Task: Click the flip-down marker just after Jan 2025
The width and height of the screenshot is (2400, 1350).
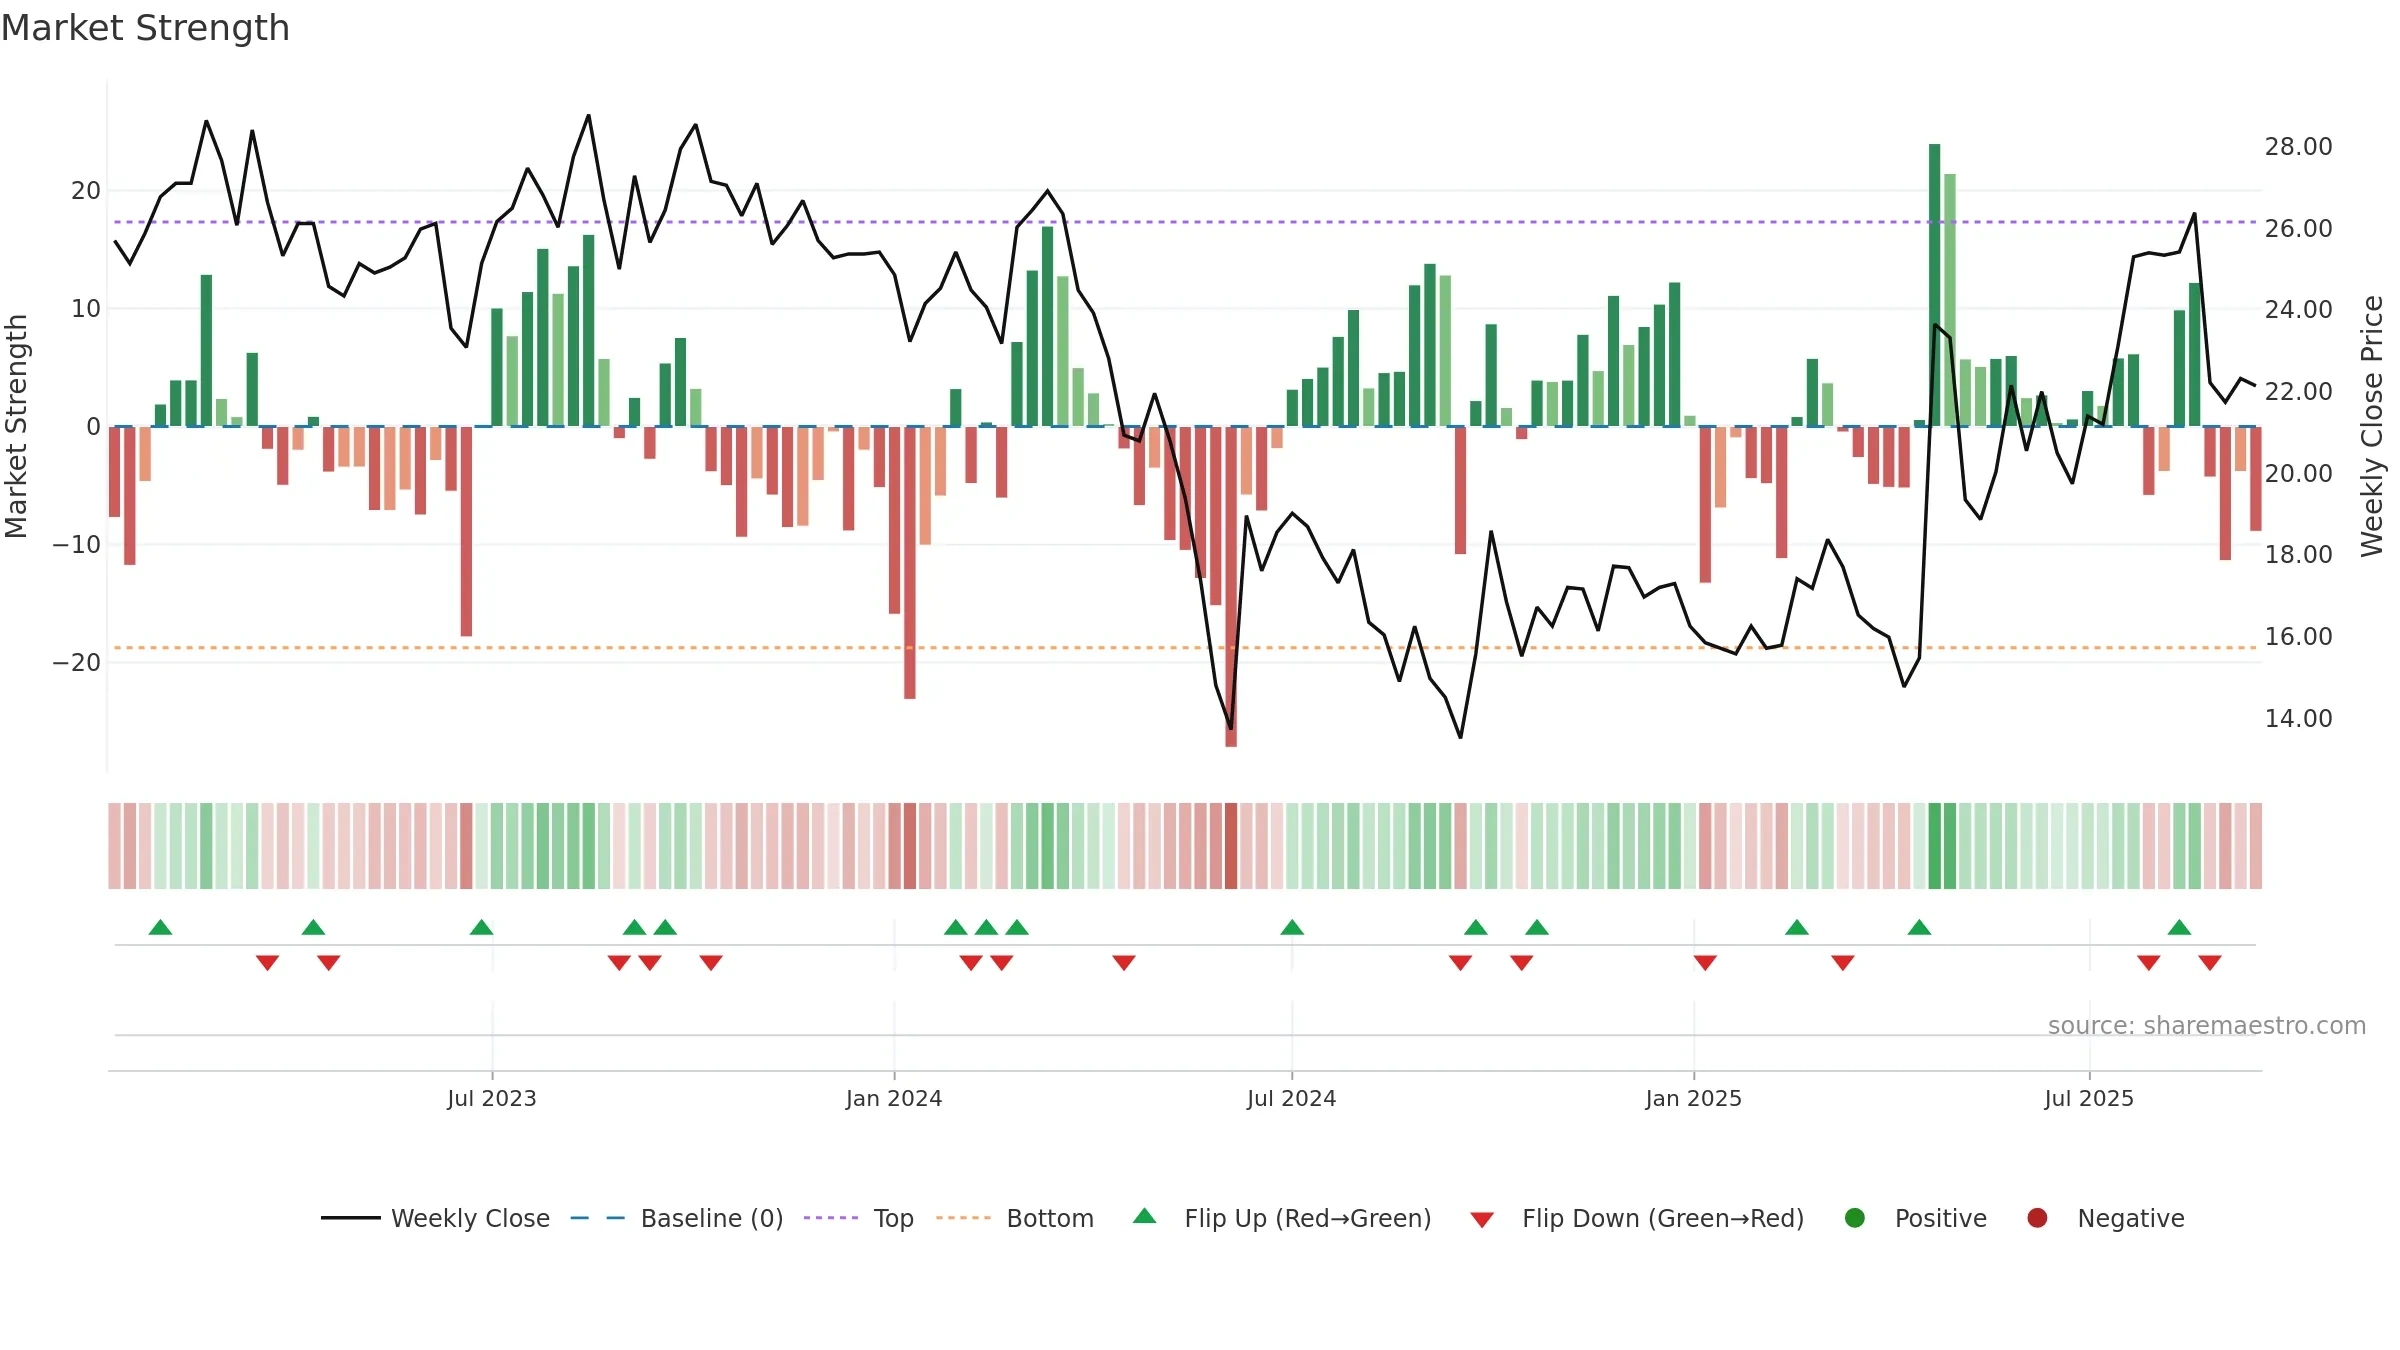Action: (x=1705, y=963)
